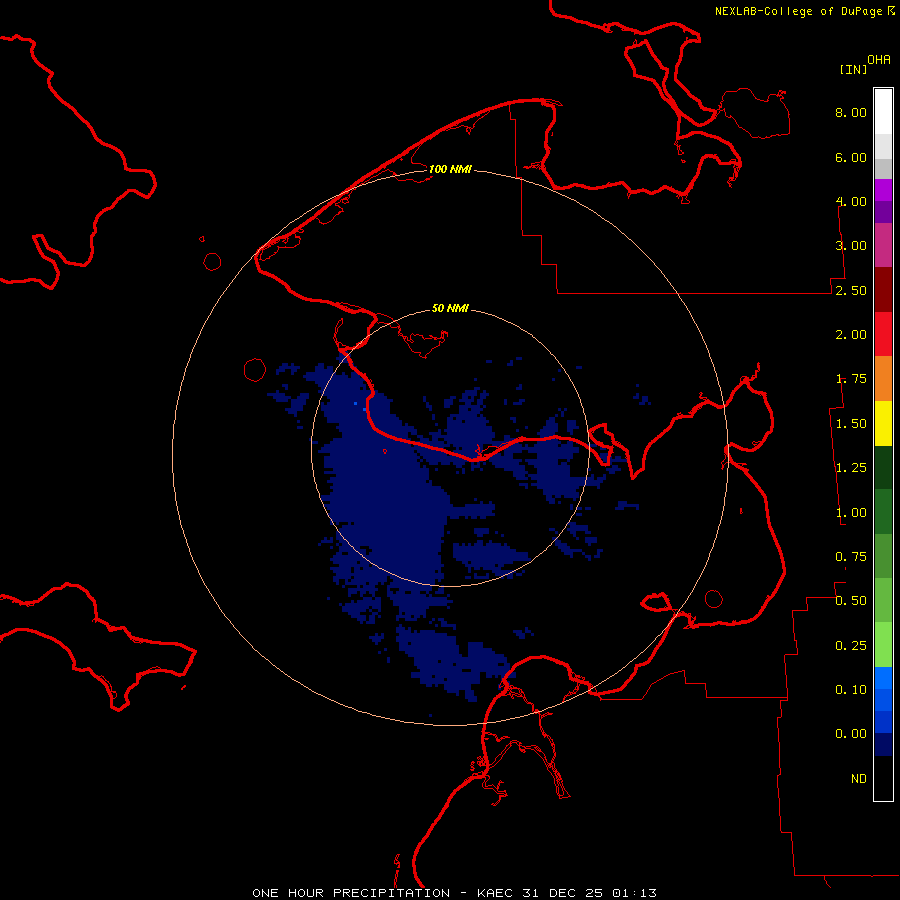
Task: Click the 8.00 legend value
Action: pos(851,112)
